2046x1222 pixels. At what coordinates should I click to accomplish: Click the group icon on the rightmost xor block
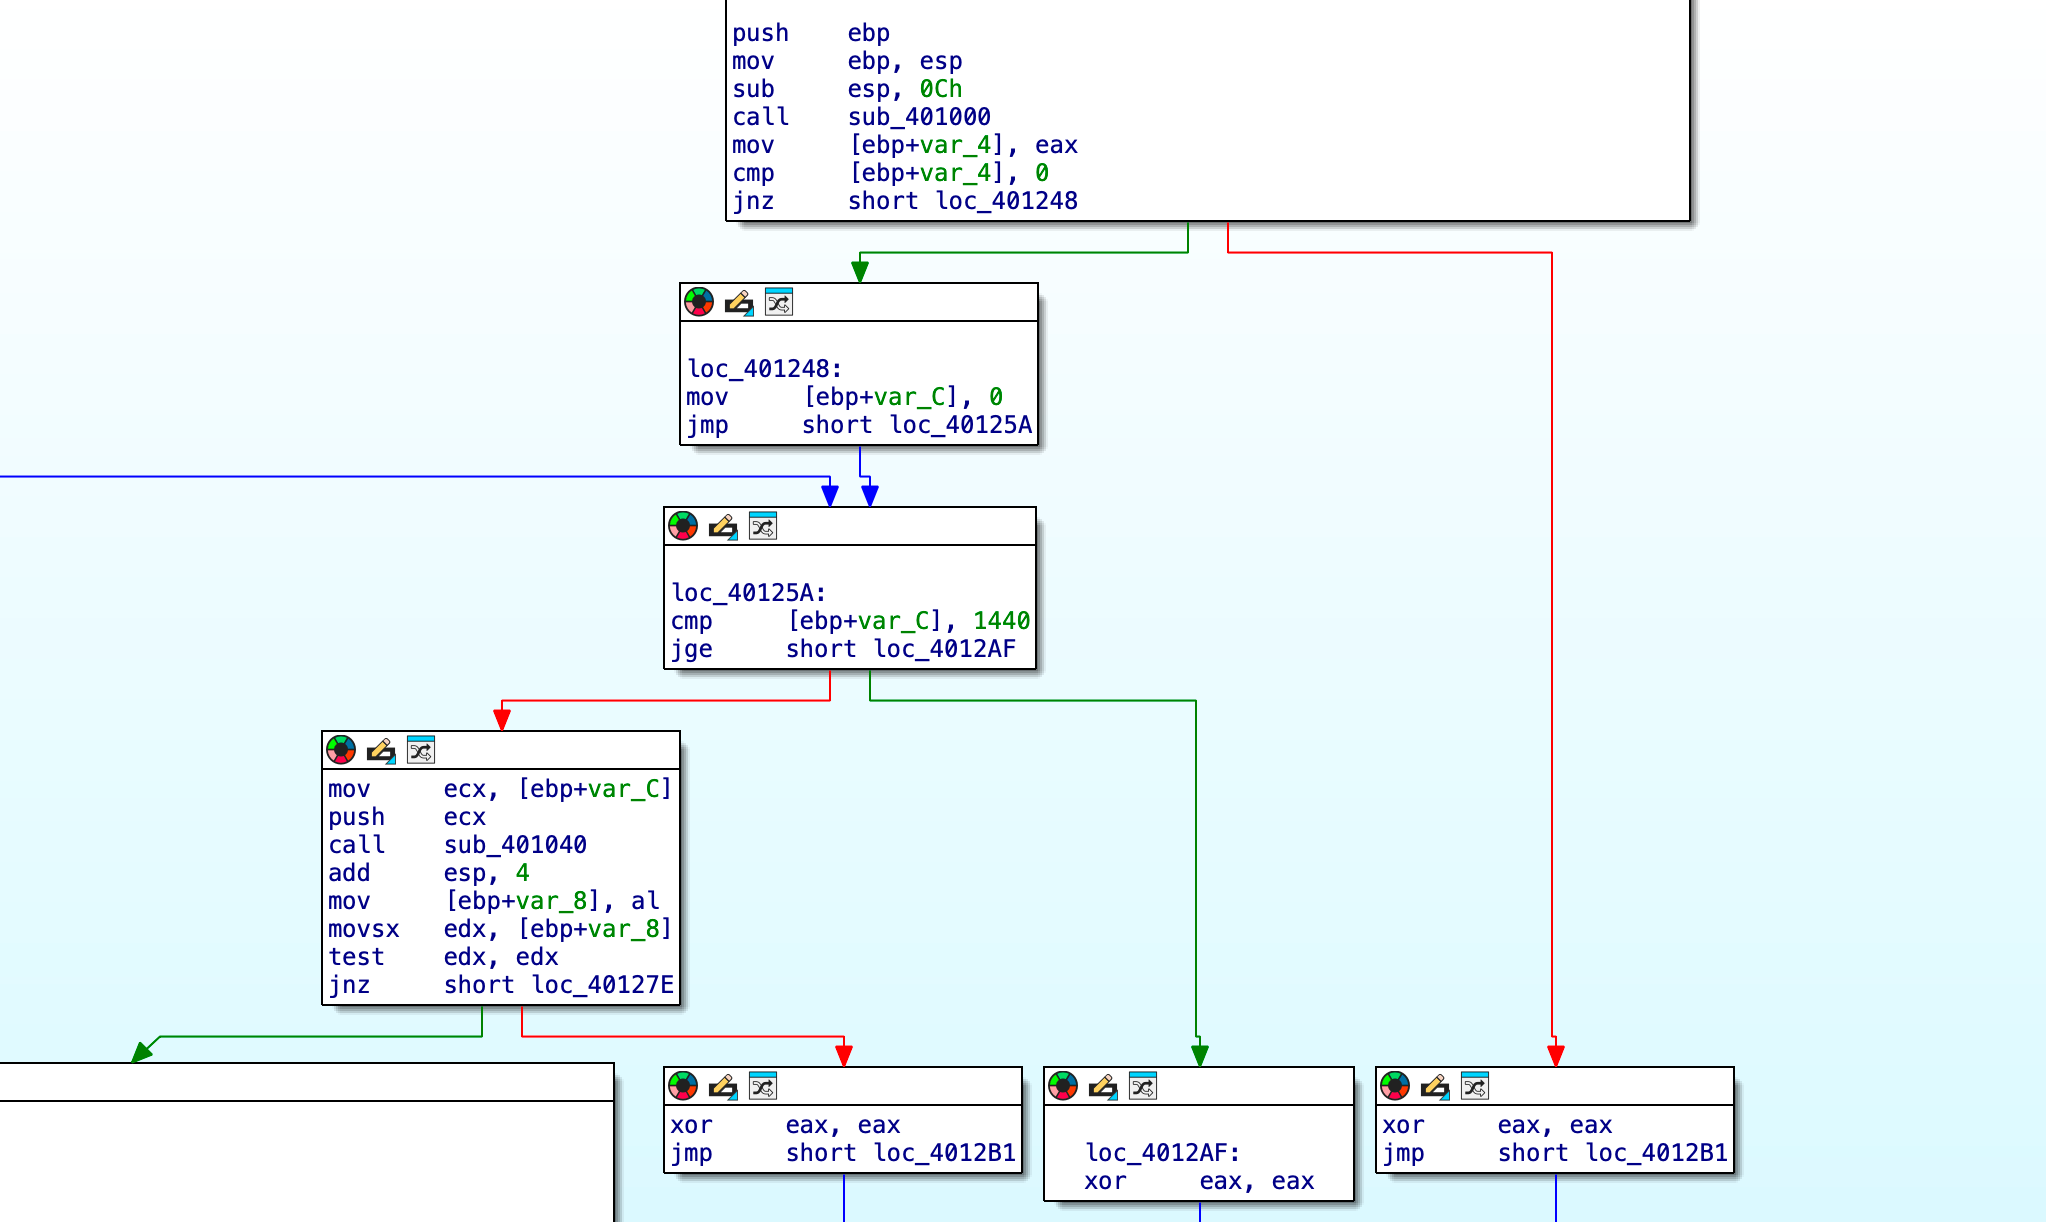pyautogui.click(x=1475, y=1086)
